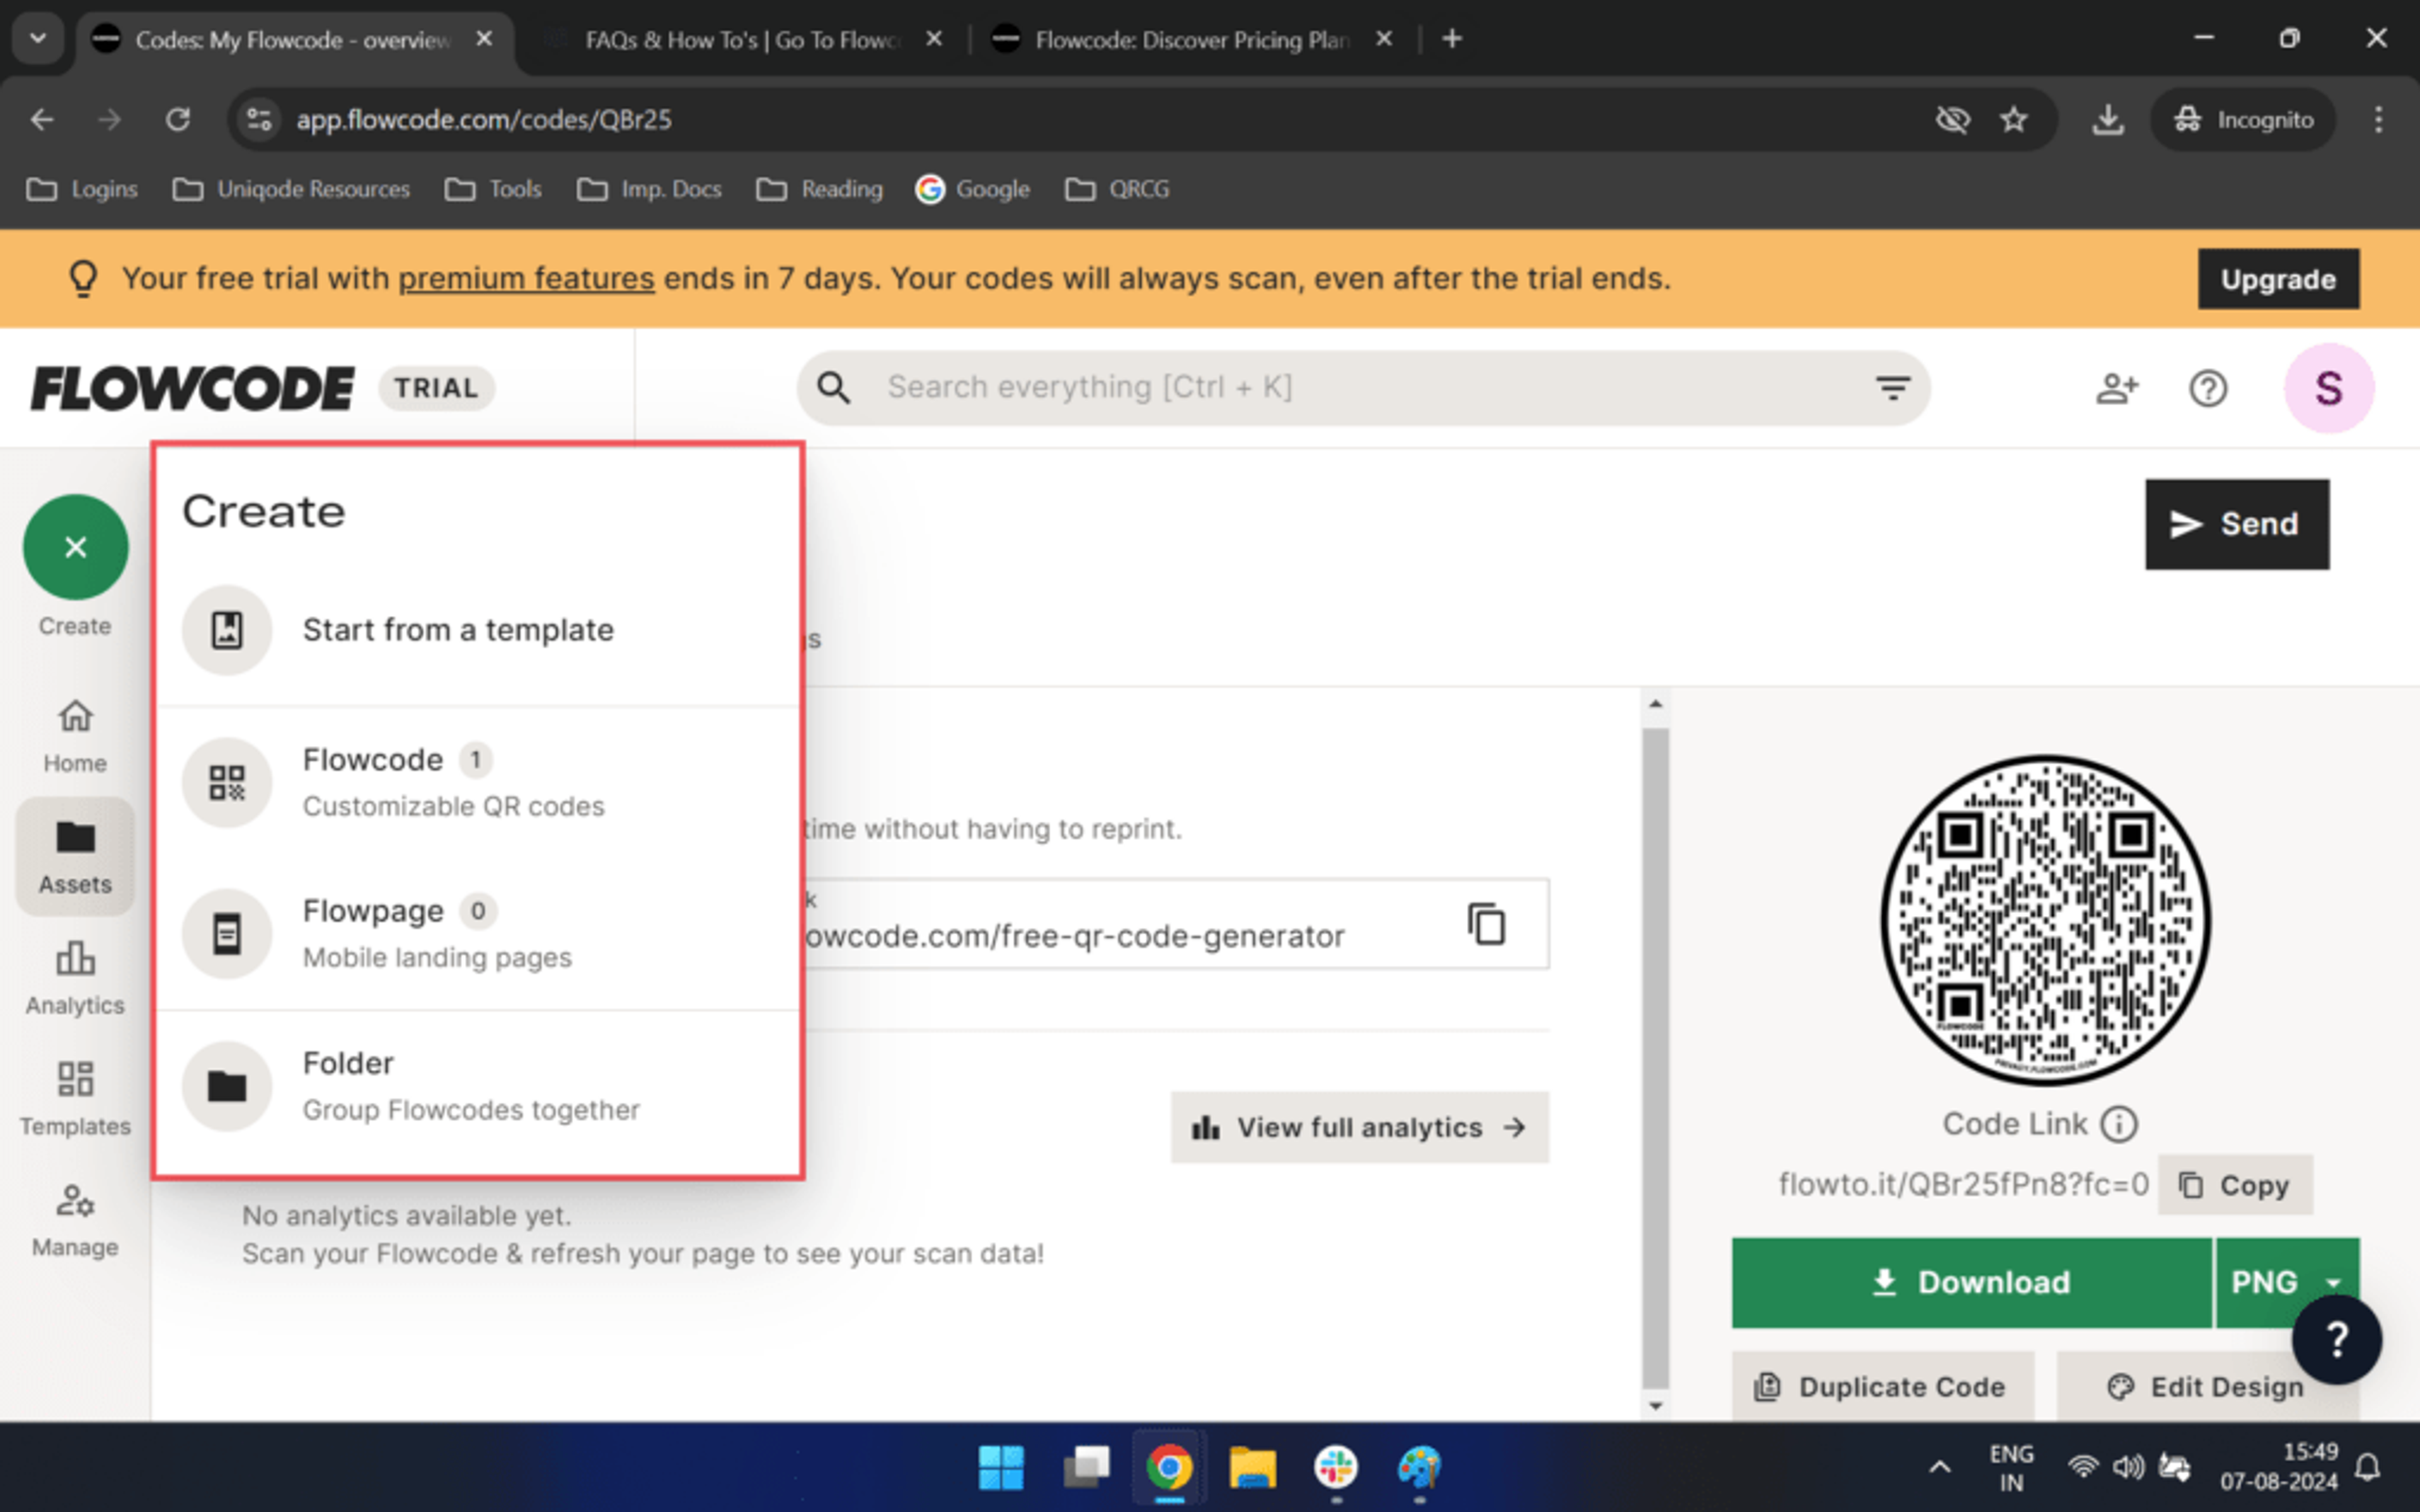Screen dimensions: 2420x1512
Task: Open Assets in the sidebar
Action: point(75,856)
